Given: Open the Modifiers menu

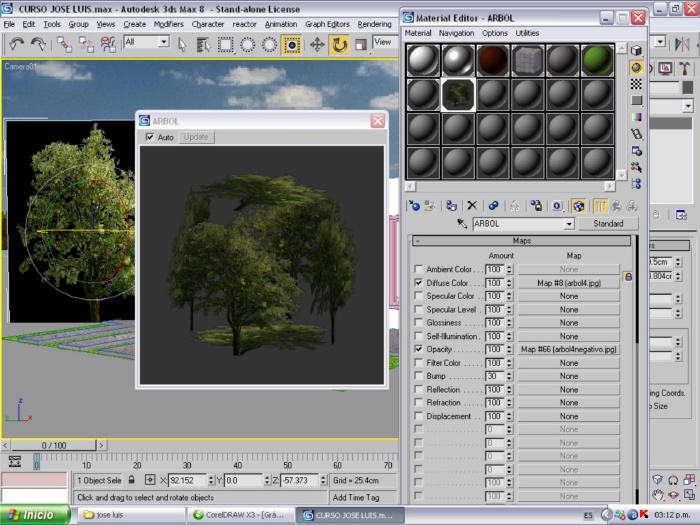Looking at the screenshot, I should (168, 24).
